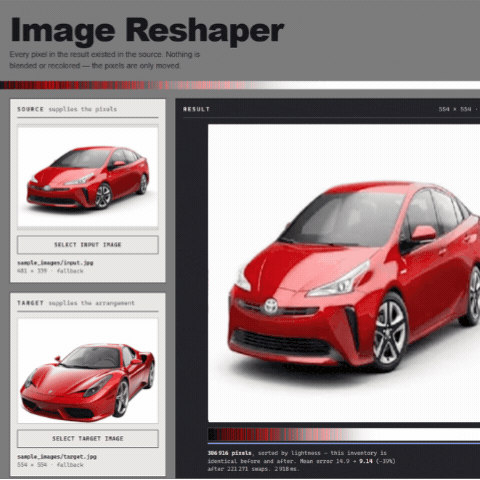Click the pixel lightness strip below the result
Viewport: 480px width, 480px height.
point(344,434)
